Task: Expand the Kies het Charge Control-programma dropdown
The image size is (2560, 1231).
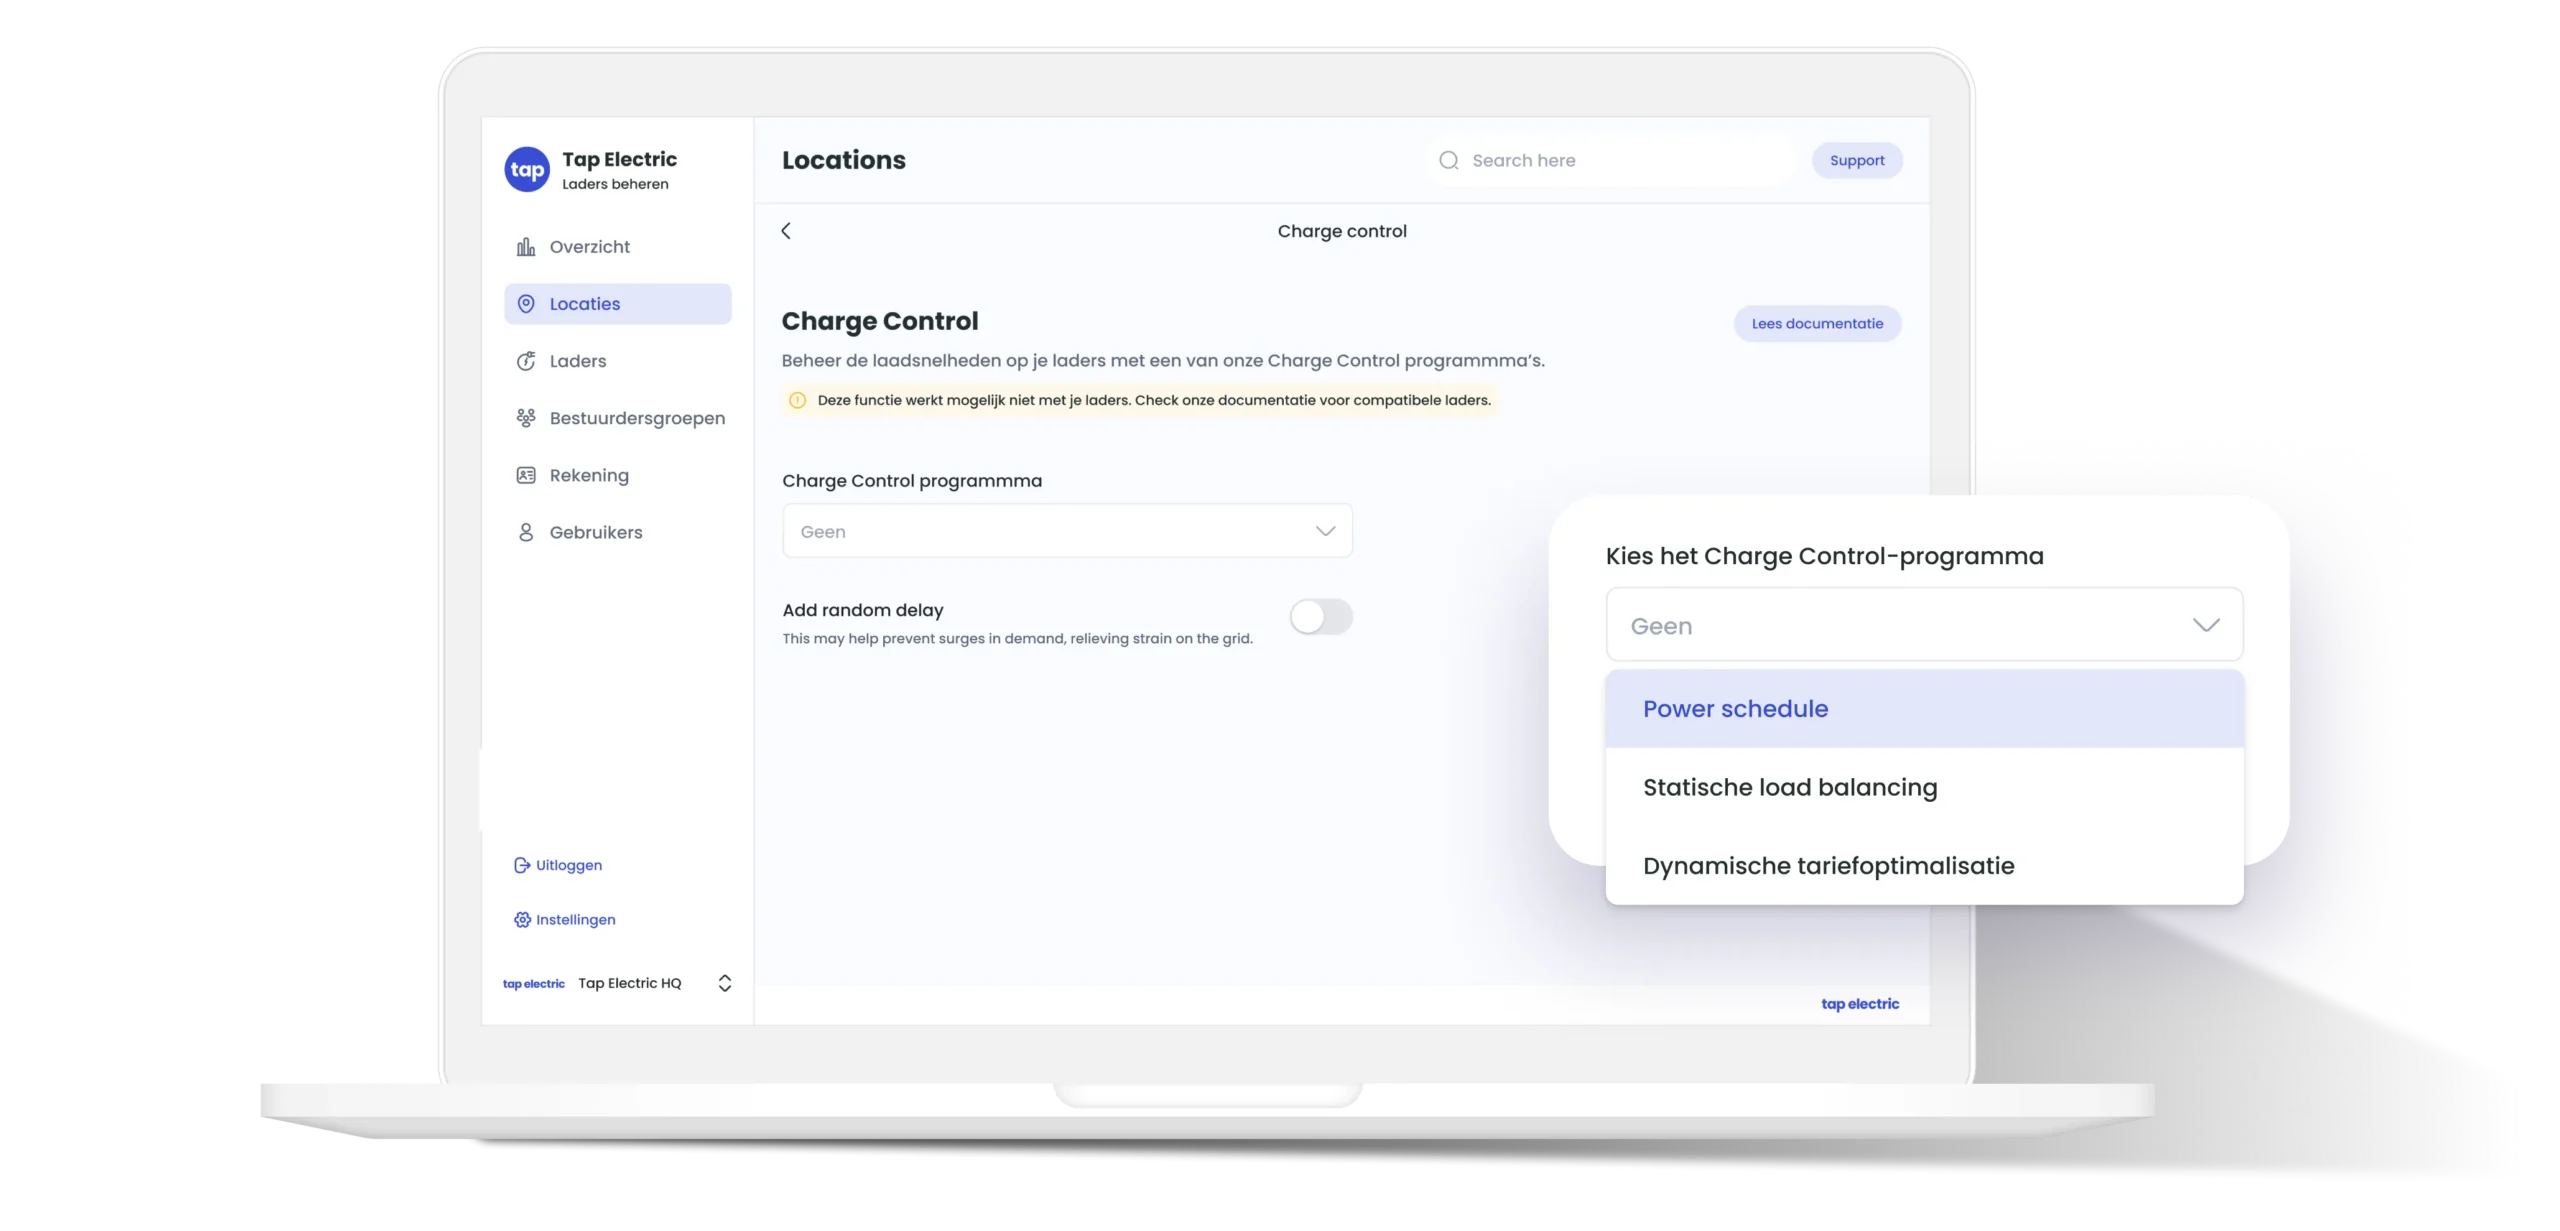Action: [x=1923, y=625]
